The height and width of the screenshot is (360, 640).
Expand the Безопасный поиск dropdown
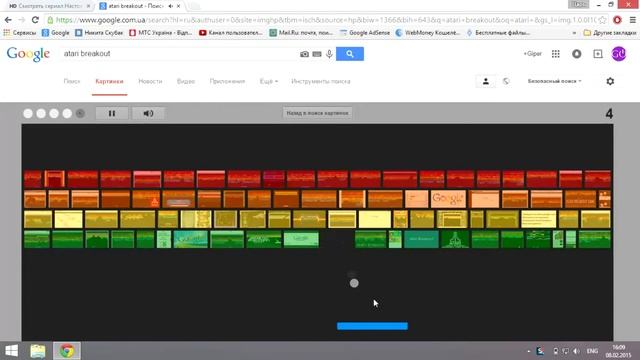pos(554,81)
